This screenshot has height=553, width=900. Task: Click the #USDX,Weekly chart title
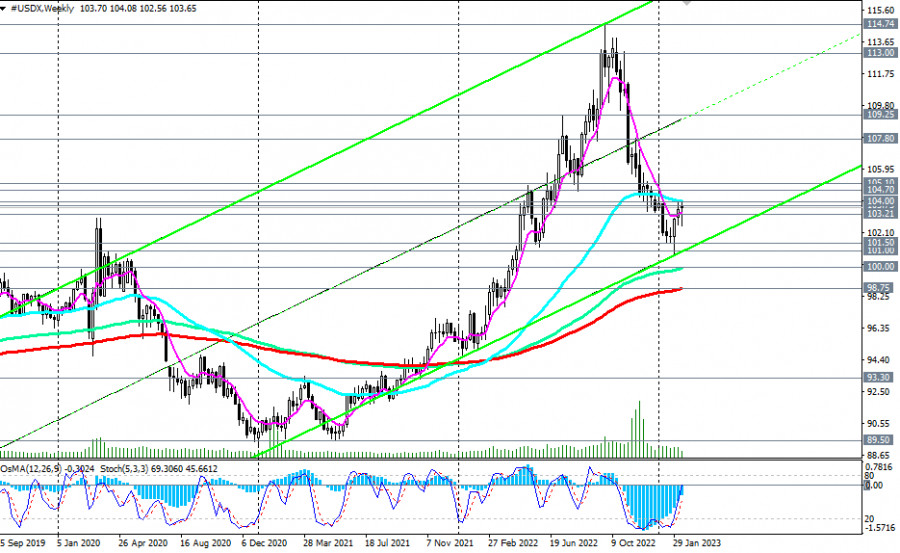coord(45,7)
